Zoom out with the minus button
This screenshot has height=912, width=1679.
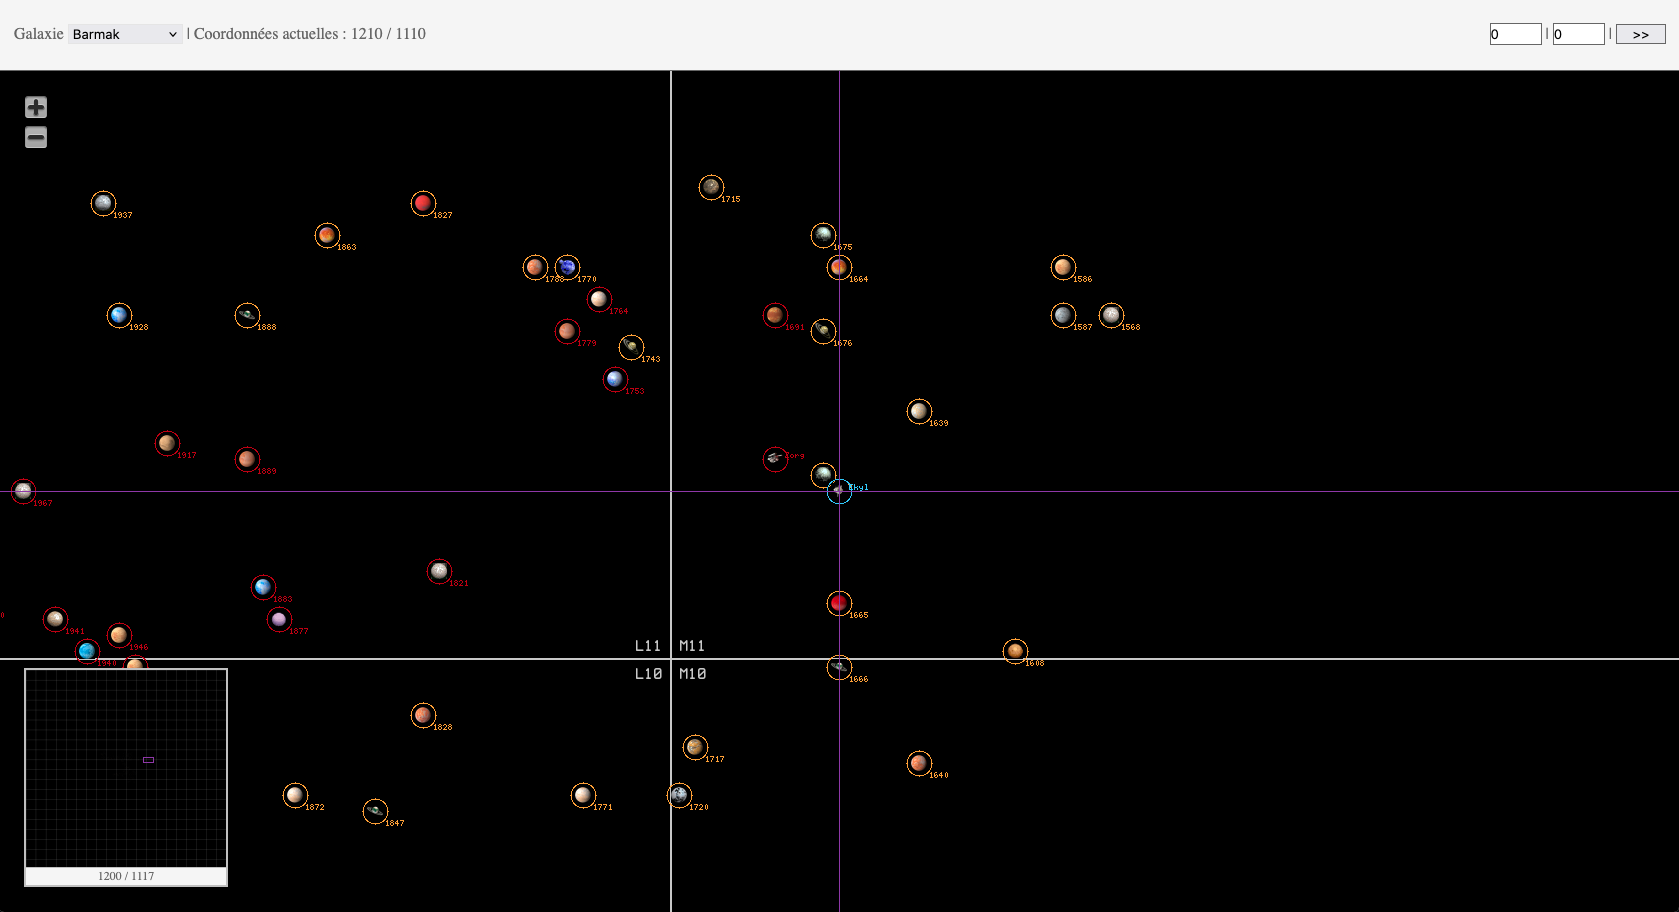[36, 138]
